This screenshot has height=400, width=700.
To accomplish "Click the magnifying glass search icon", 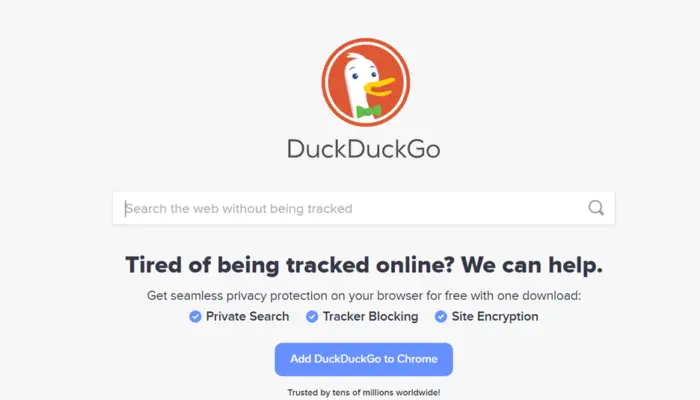I will click(596, 208).
